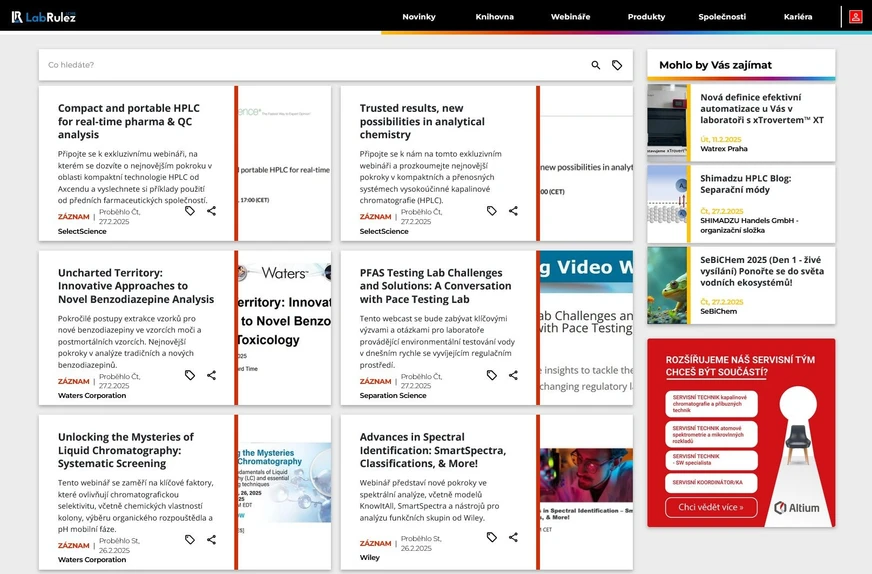872x574 pixels.
Task: Click the tag filter icon in search bar
Action: click(x=617, y=65)
